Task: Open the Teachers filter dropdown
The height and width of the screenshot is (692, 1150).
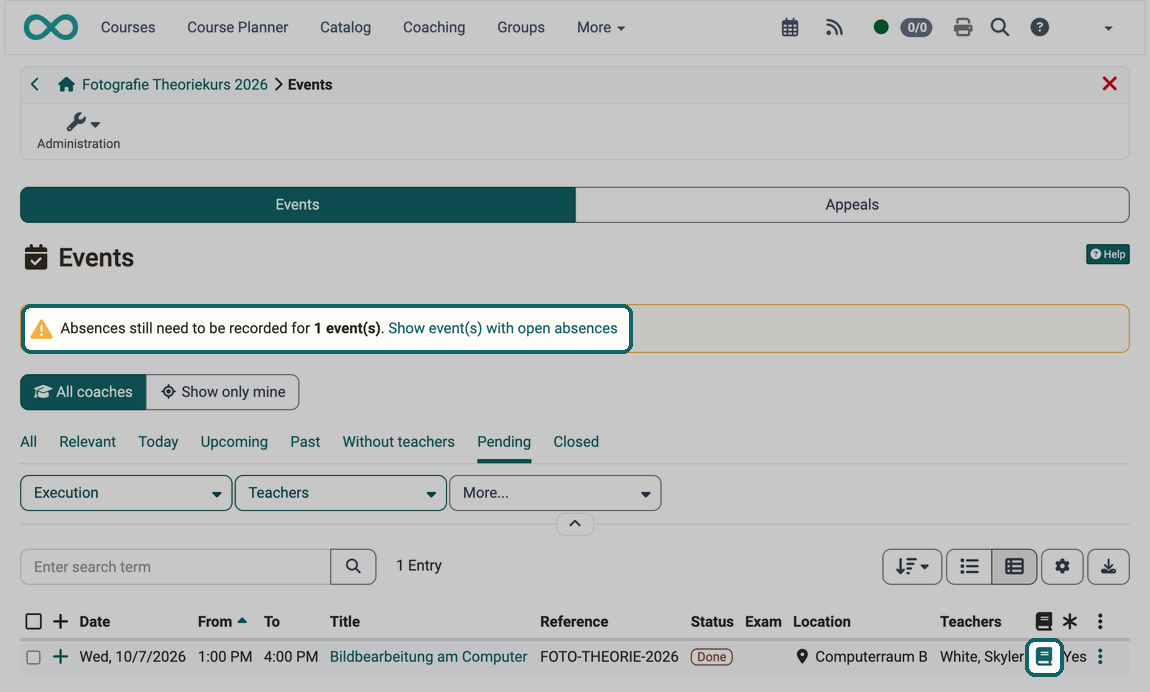Action: pyautogui.click(x=340, y=493)
